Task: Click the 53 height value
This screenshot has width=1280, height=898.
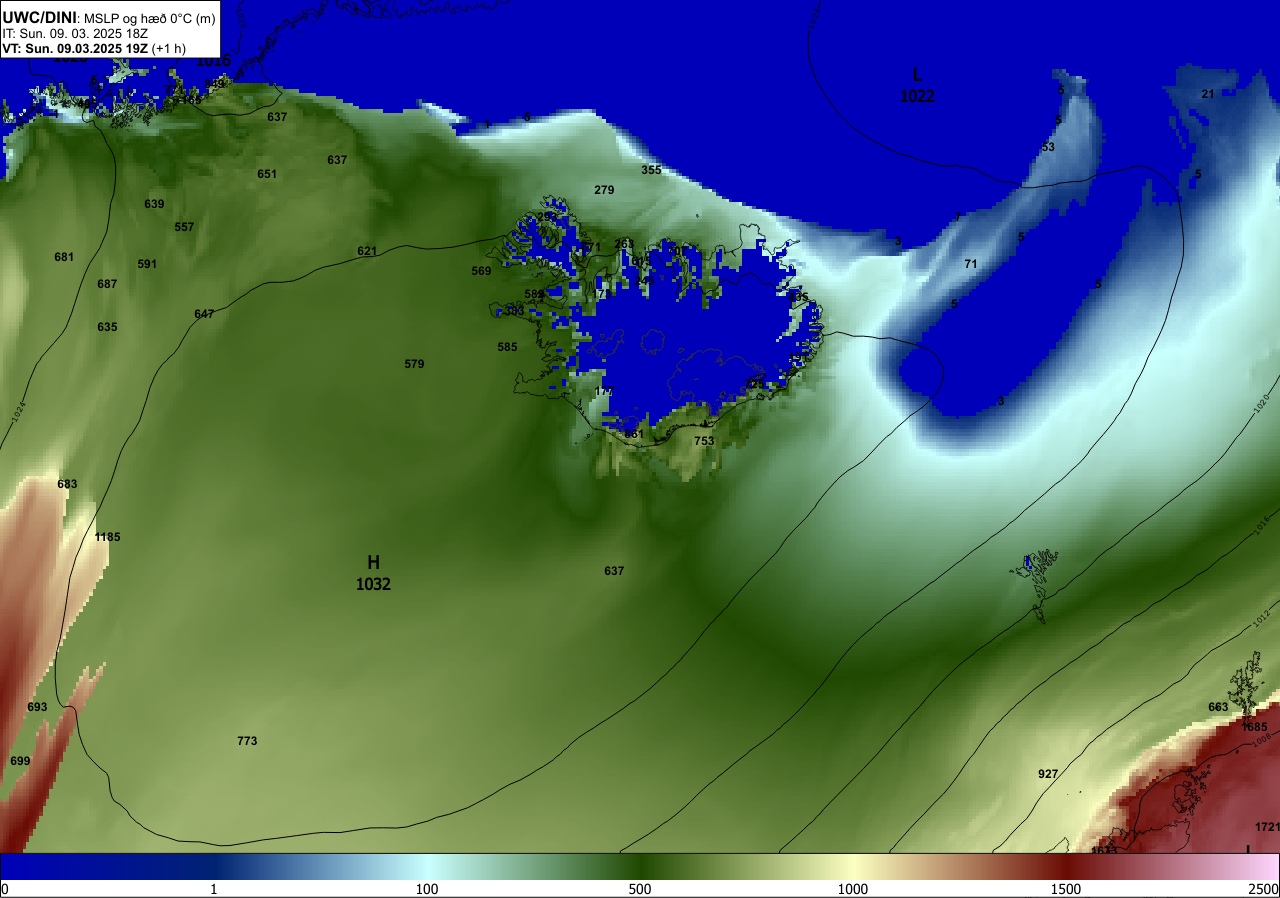Action: tap(1048, 147)
